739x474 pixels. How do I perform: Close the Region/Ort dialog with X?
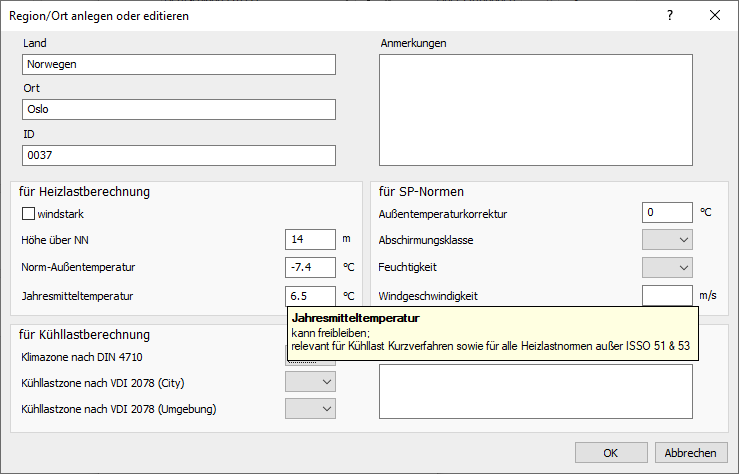tap(714, 16)
